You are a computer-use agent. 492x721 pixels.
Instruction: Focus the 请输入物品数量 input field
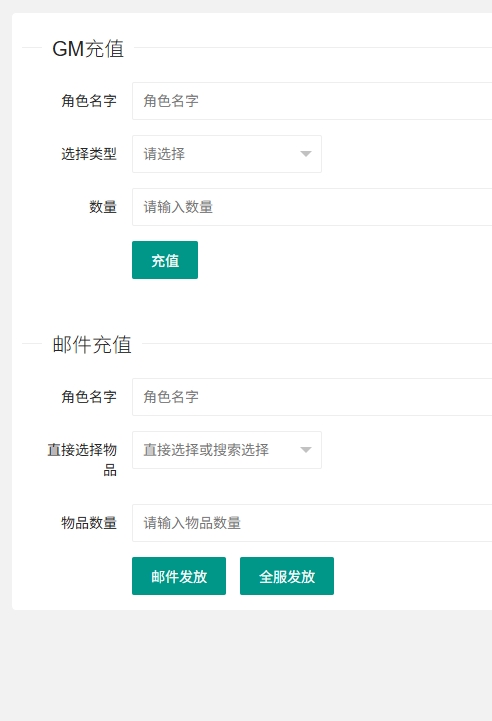(x=312, y=523)
